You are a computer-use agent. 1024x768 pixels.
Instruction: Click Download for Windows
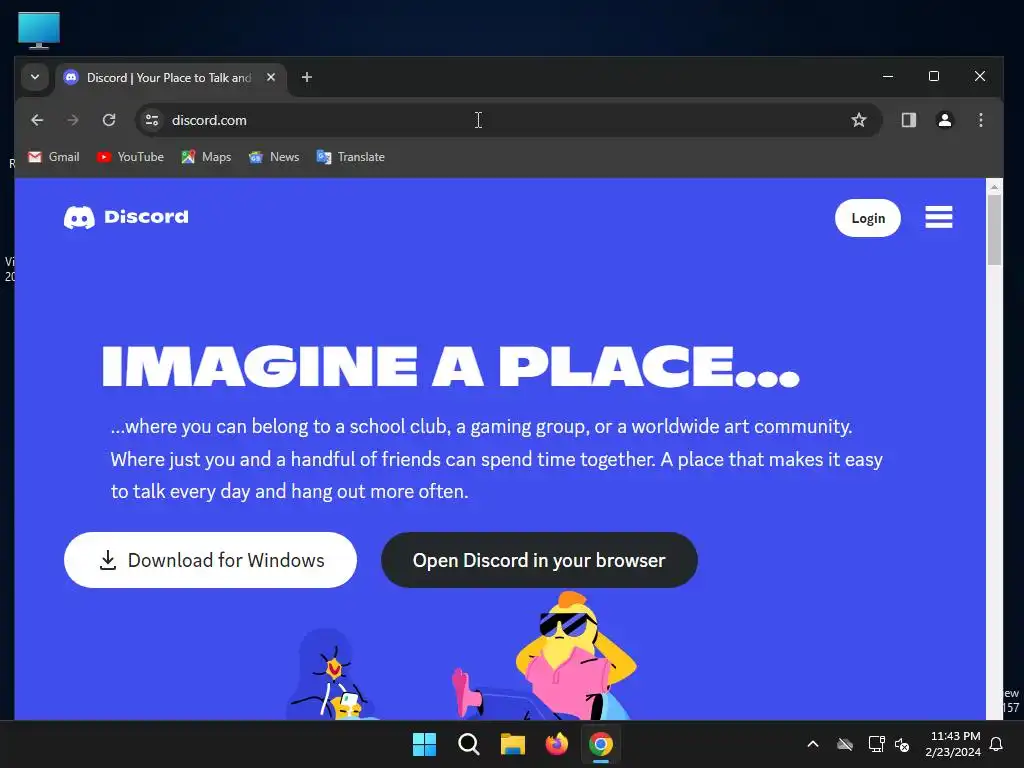[x=210, y=560]
